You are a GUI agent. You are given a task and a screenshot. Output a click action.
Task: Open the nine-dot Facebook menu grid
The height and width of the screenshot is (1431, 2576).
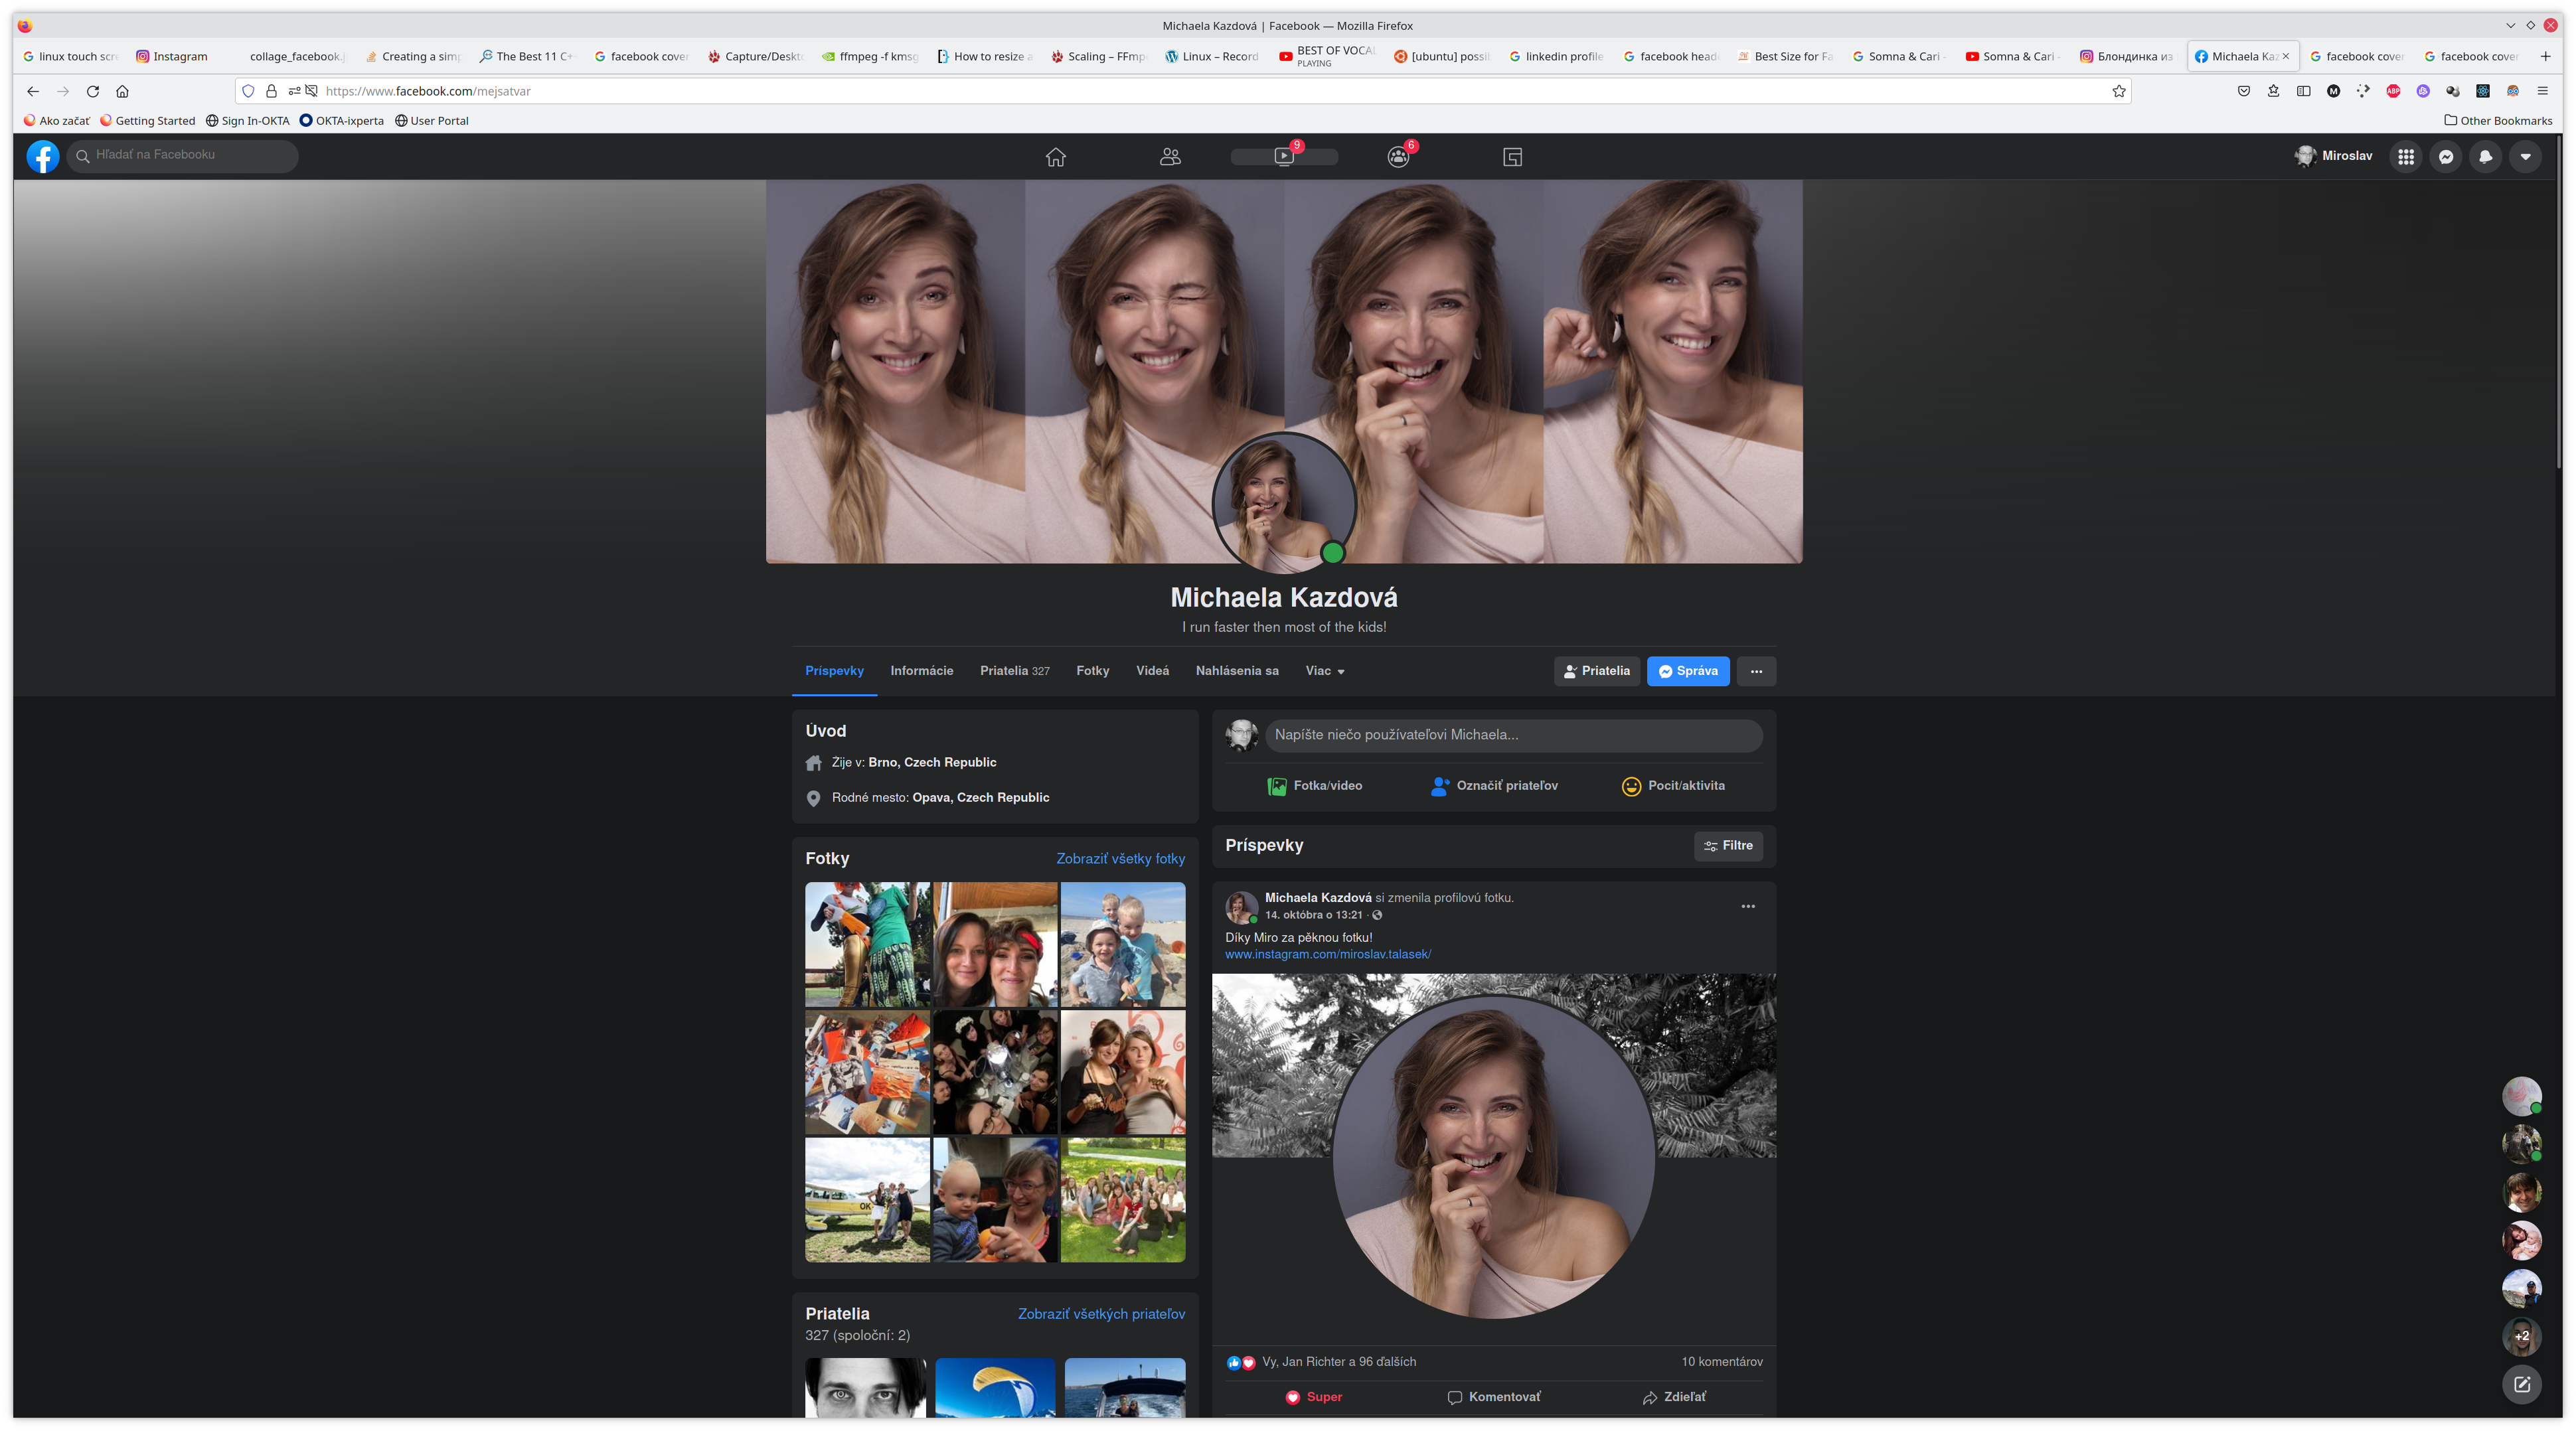[x=2406, y=157]
